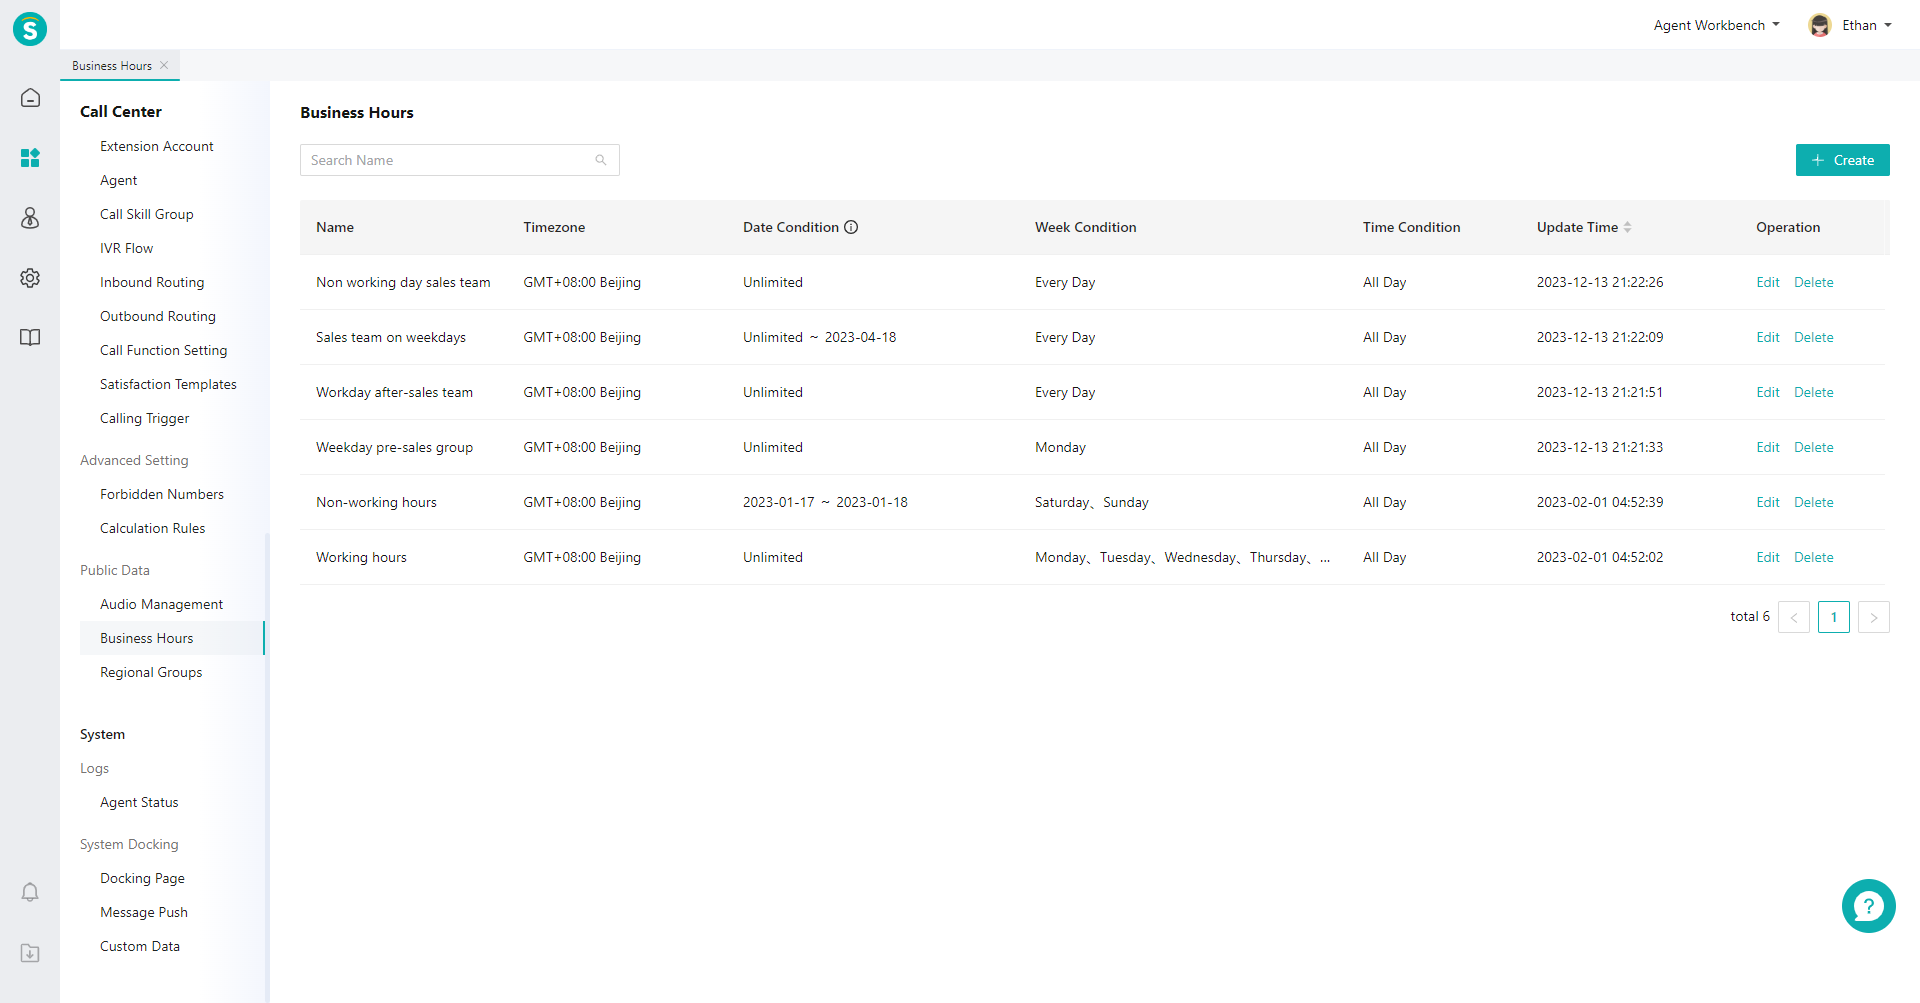1920x1003 pixels.
Task: Sort by Update Time arrows
Action: (x=1628, y=227)
